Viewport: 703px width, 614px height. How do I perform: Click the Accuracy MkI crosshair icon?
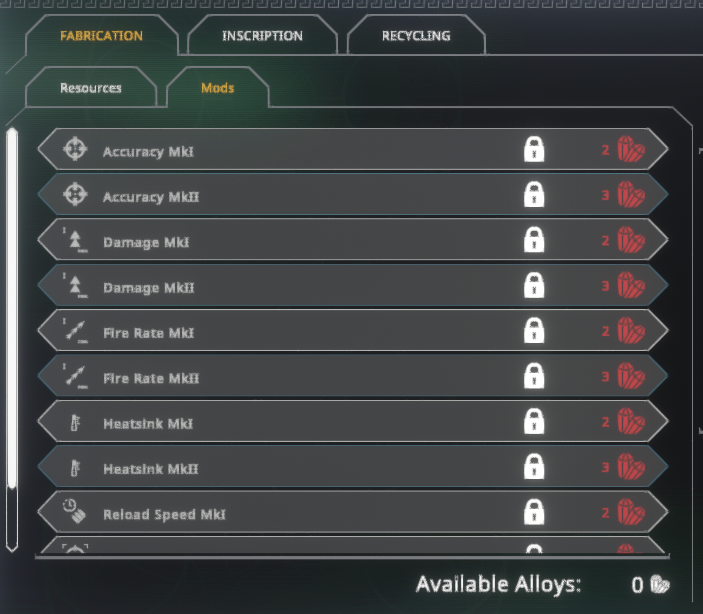(x=75, y=148)
